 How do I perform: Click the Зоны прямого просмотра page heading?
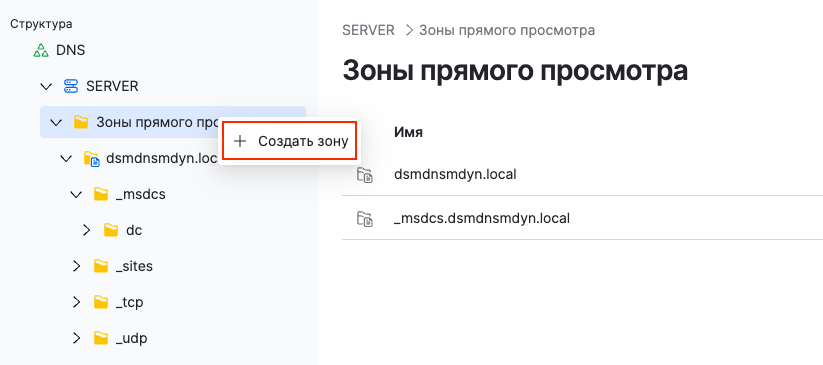pos(515,71)
